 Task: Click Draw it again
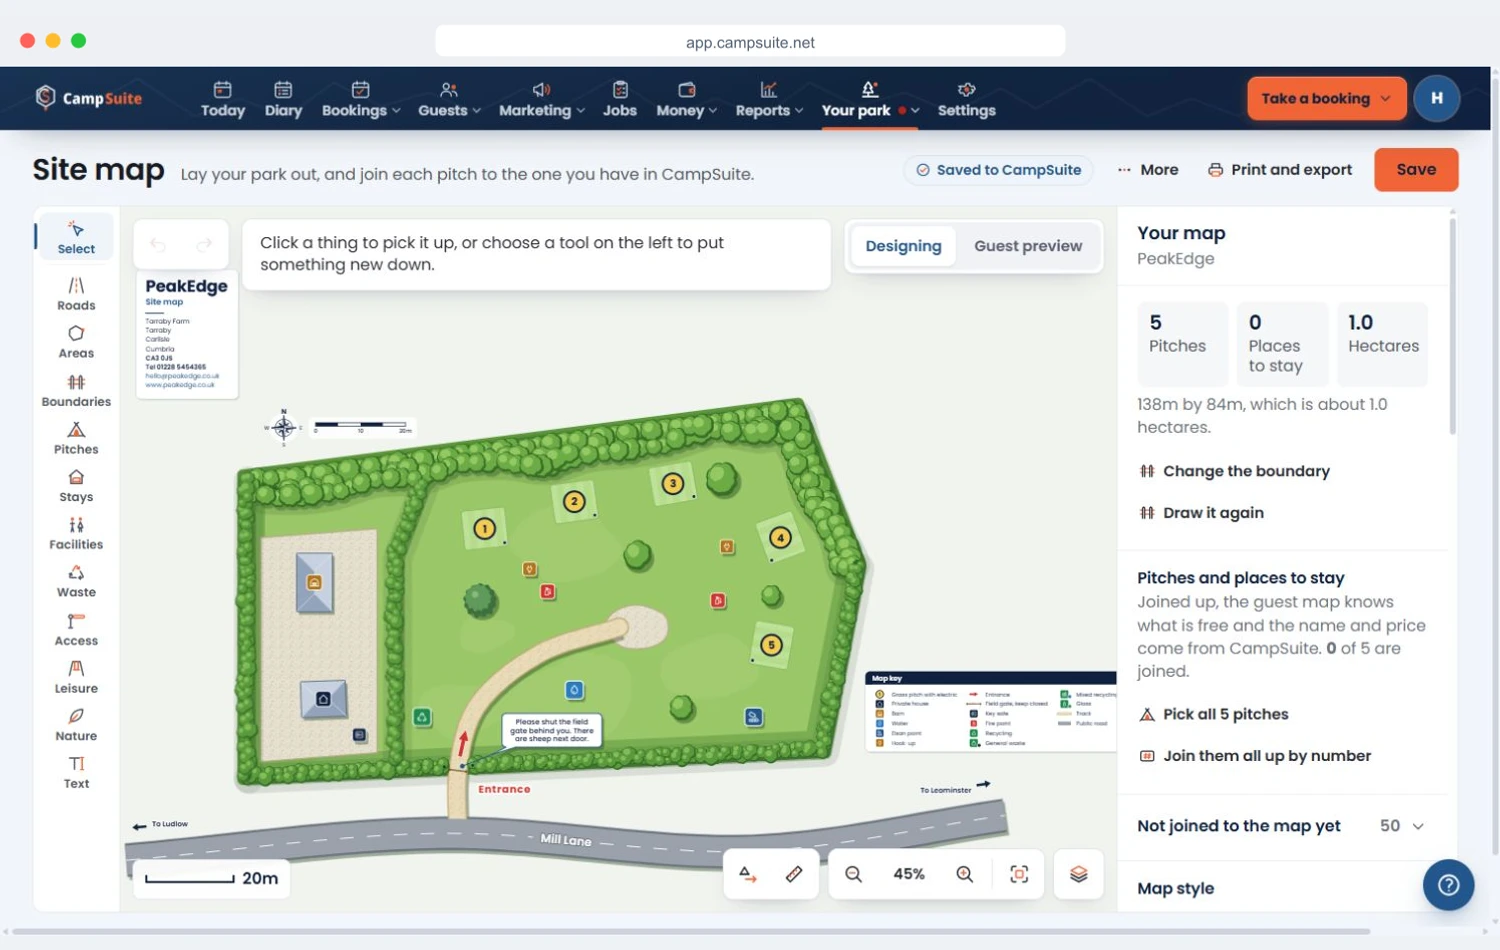[1201, 513]
